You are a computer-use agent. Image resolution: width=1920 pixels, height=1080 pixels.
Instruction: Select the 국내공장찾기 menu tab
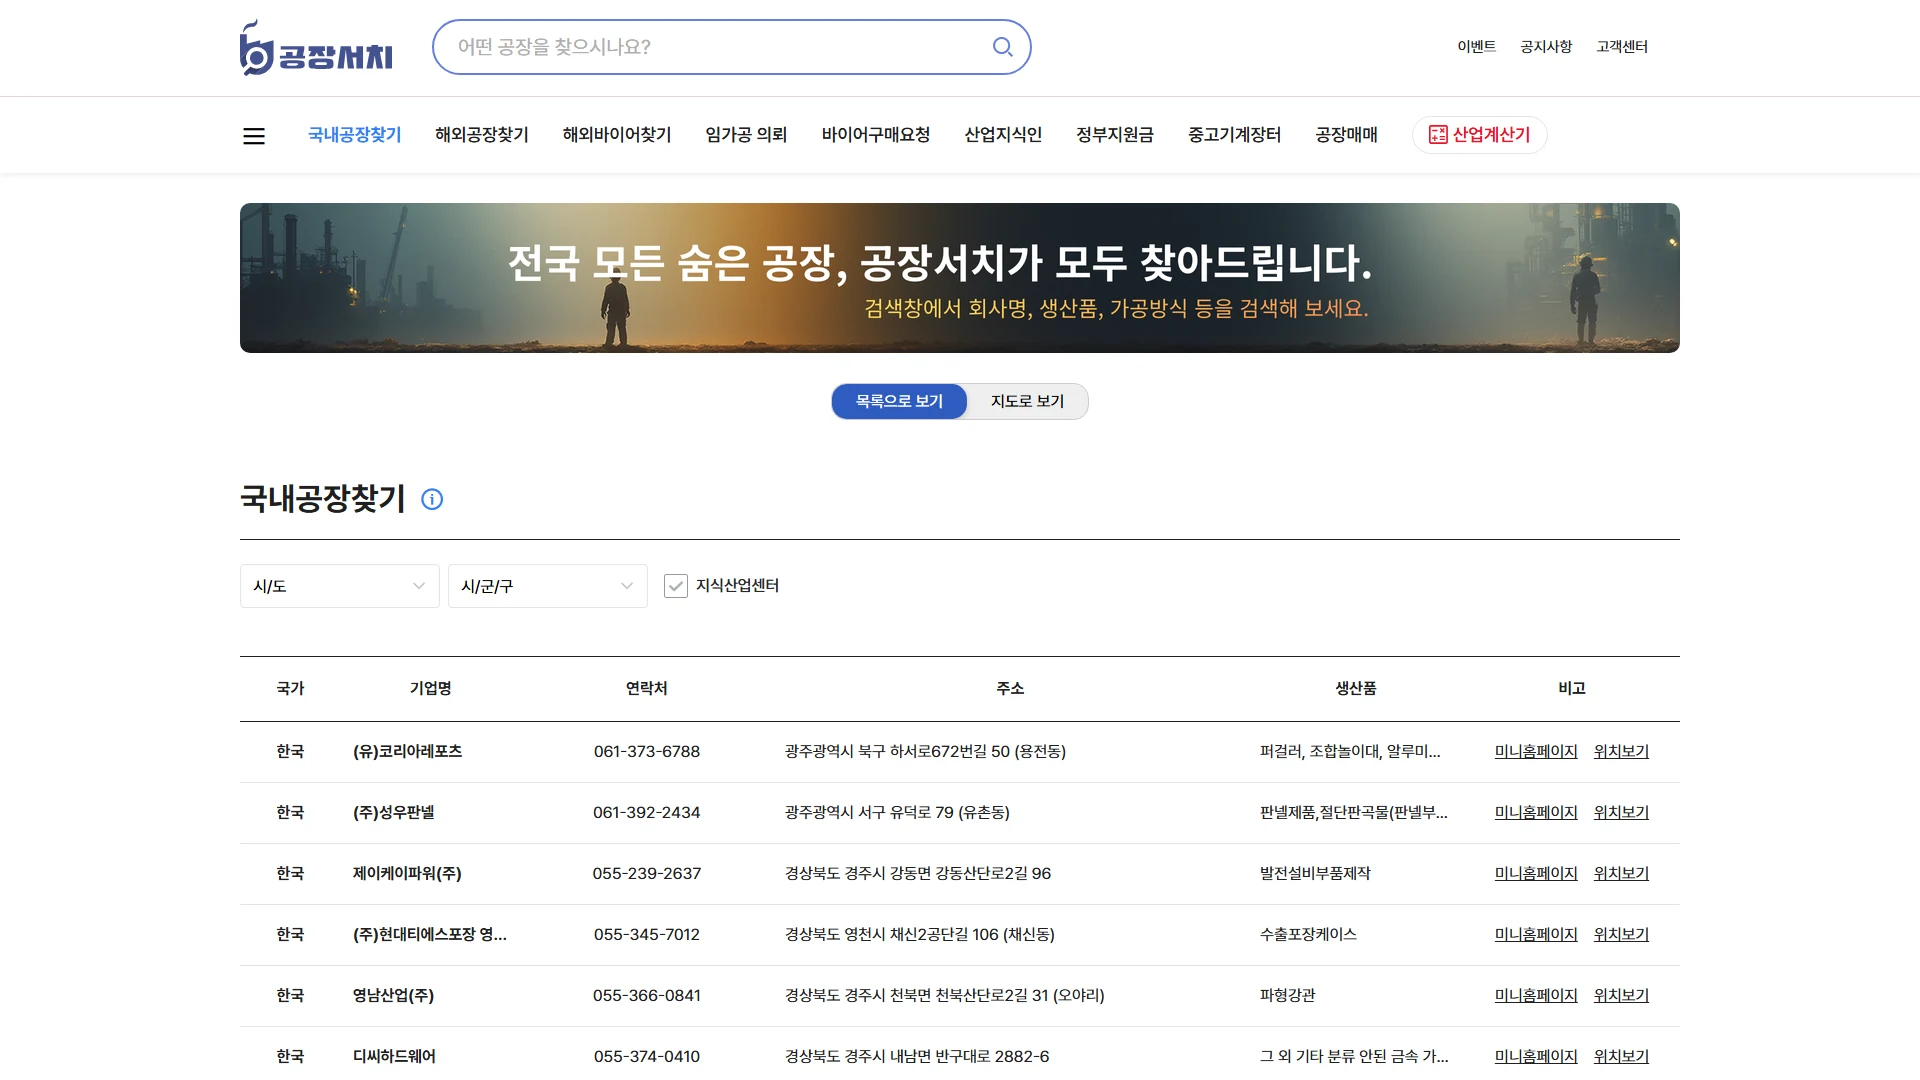click(355, 135)
